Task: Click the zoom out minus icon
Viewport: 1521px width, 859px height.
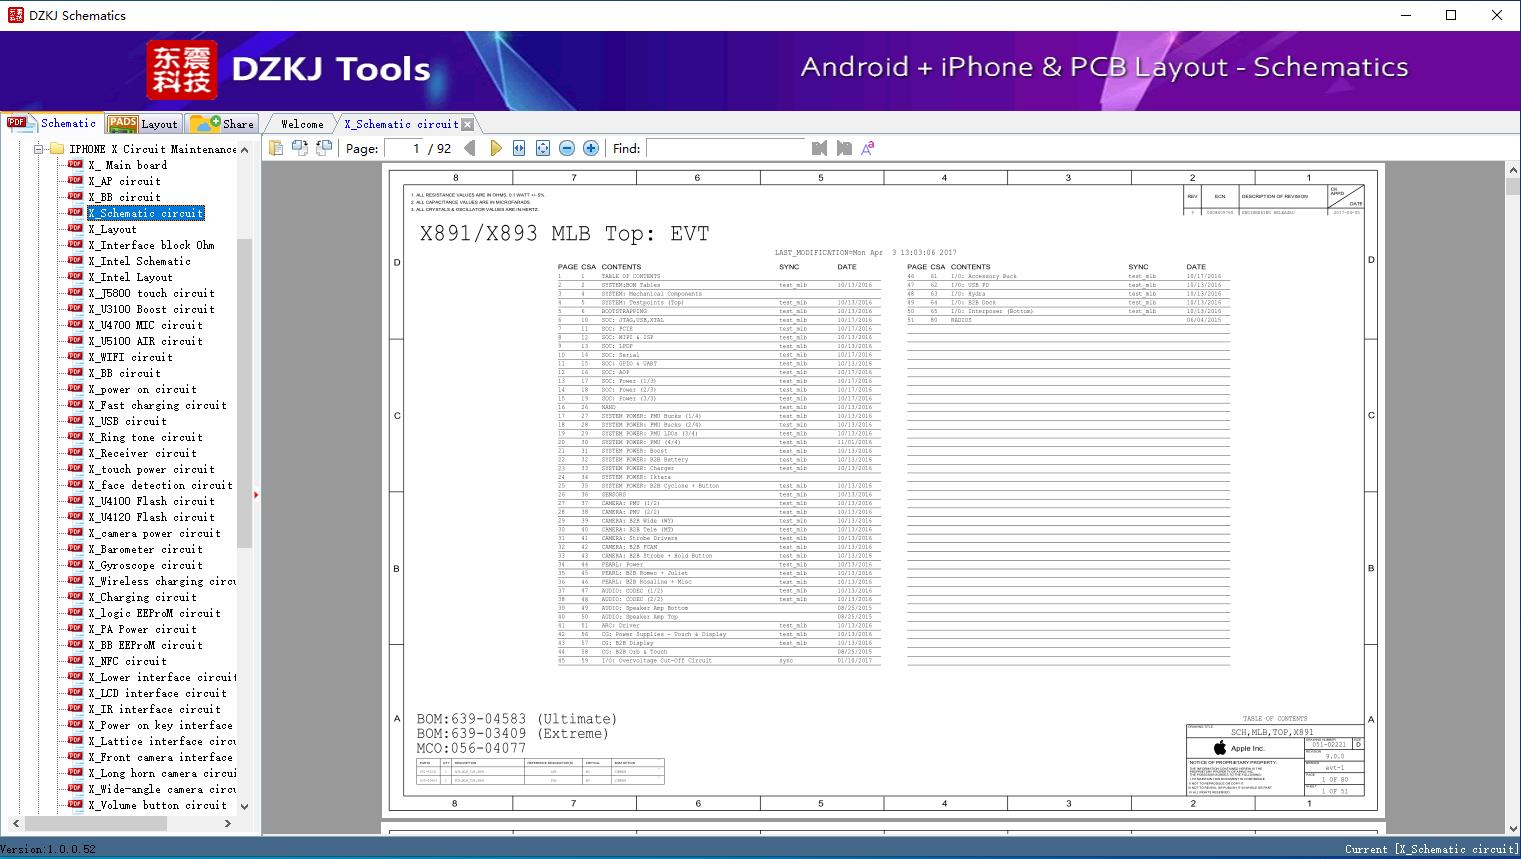Action: click(x=567, y=148)
